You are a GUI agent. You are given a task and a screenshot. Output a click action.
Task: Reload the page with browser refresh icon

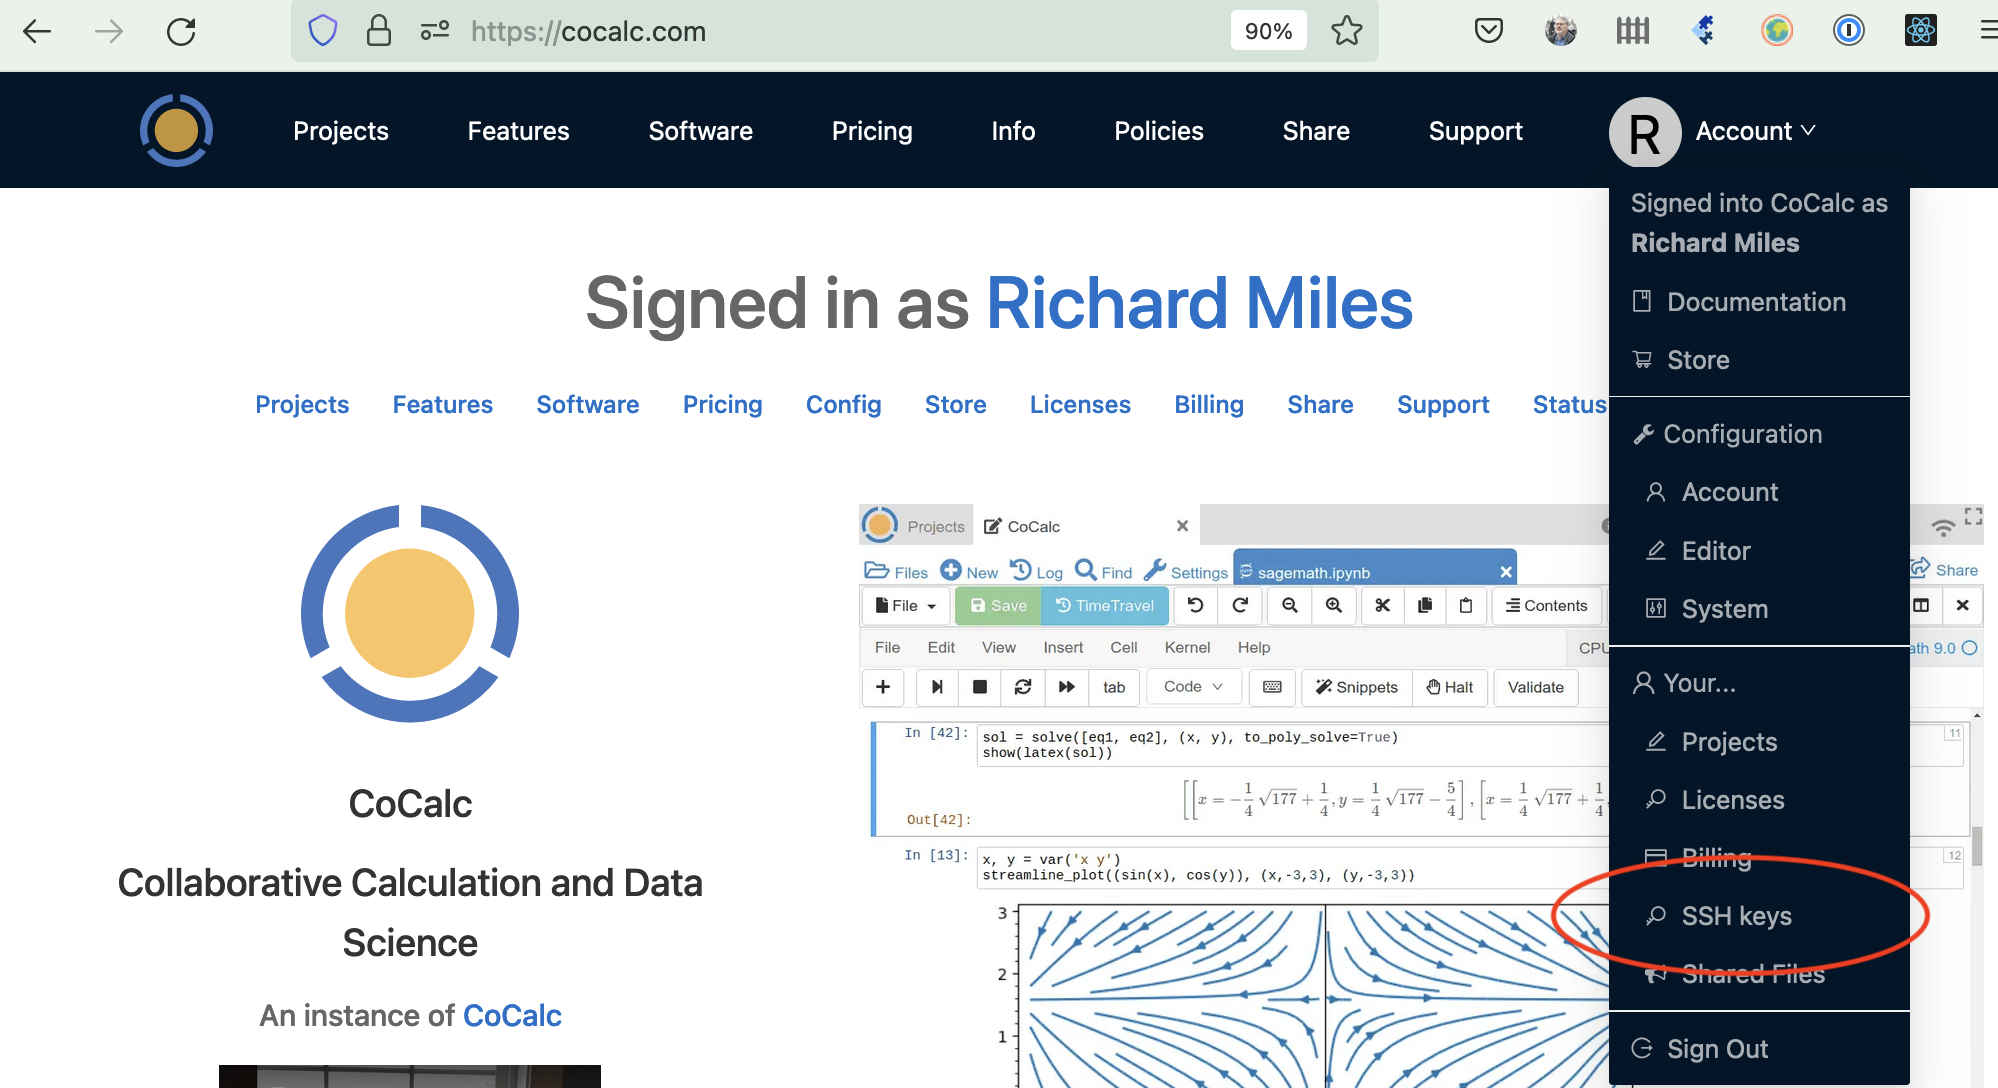point(181,32)
